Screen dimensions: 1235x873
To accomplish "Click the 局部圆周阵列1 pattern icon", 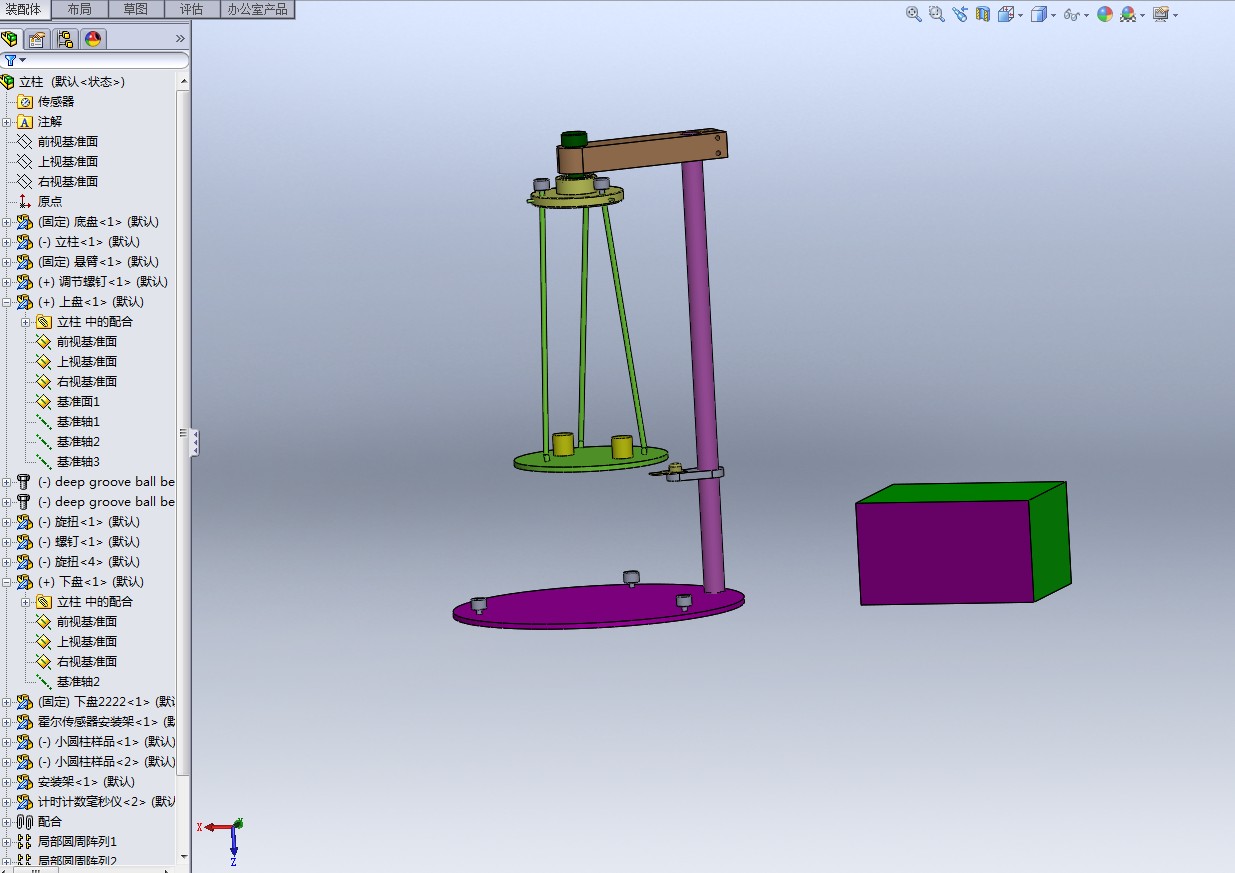I will tap(25, 841).
